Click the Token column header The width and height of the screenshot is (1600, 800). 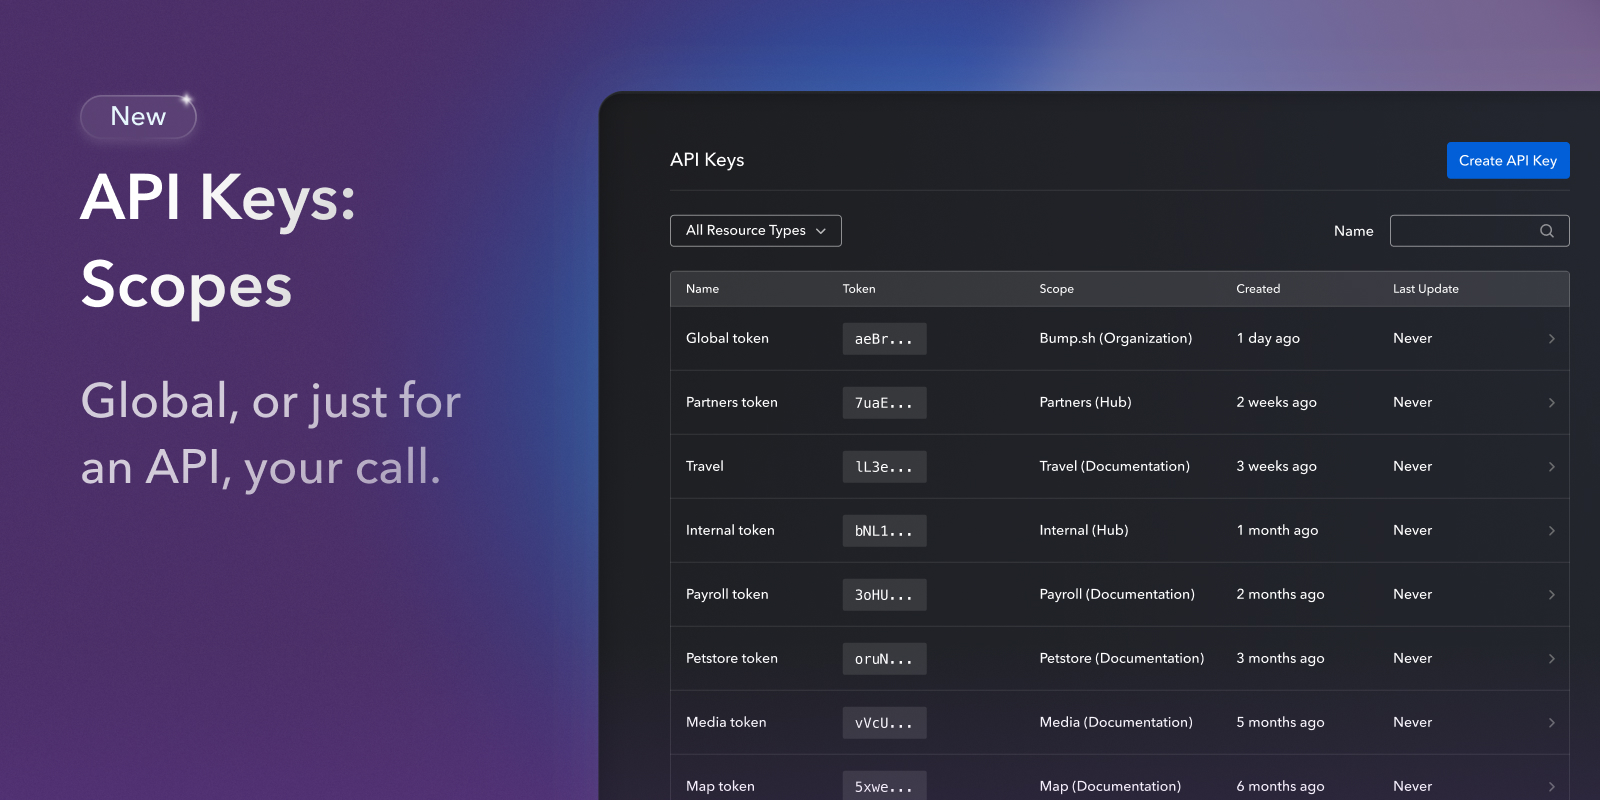tap(859, 289)
